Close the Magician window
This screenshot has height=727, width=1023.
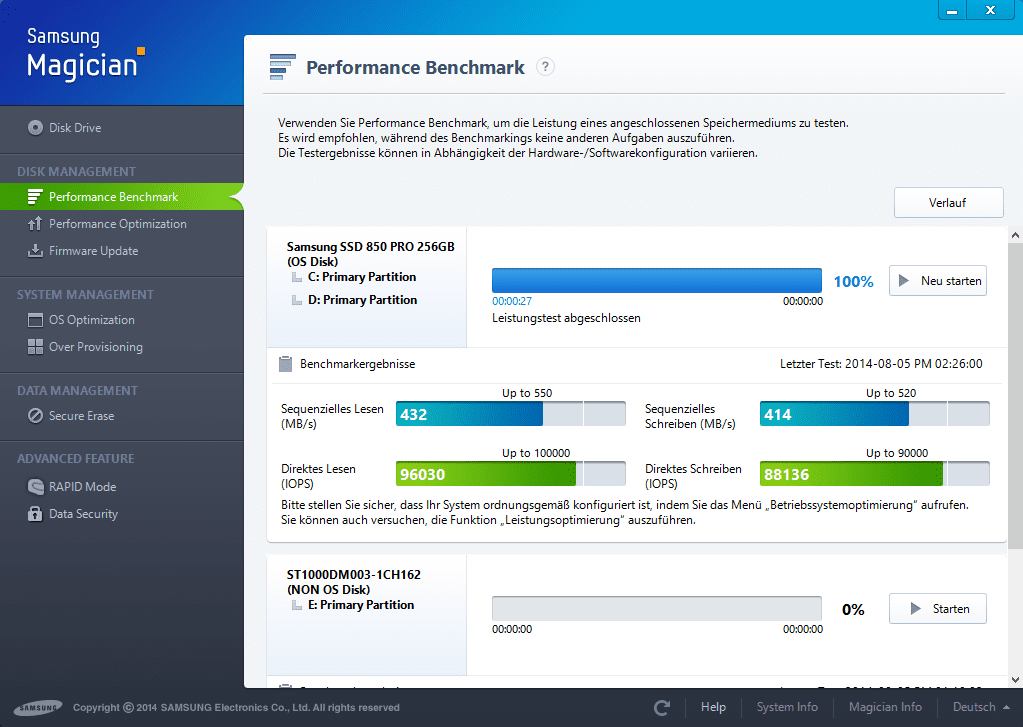point(990,10)
